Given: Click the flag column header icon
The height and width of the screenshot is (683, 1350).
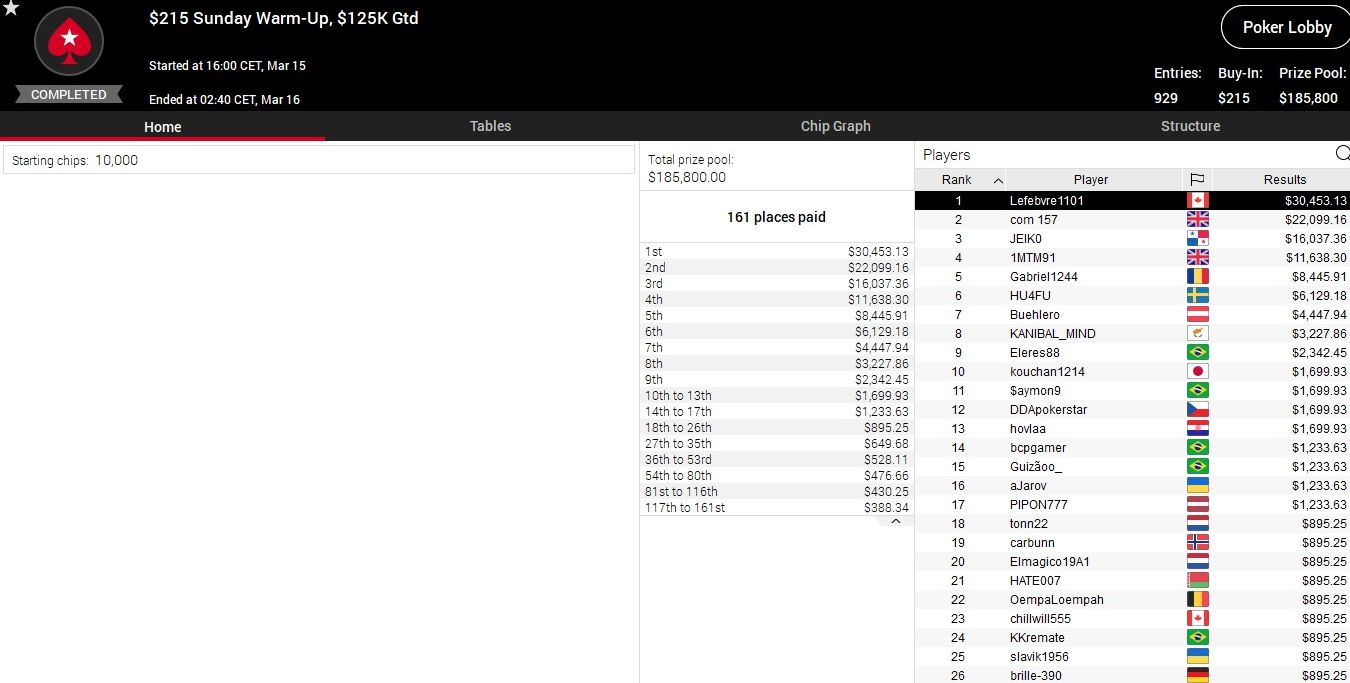Looking at the screenshot, I should [1197, 180].
